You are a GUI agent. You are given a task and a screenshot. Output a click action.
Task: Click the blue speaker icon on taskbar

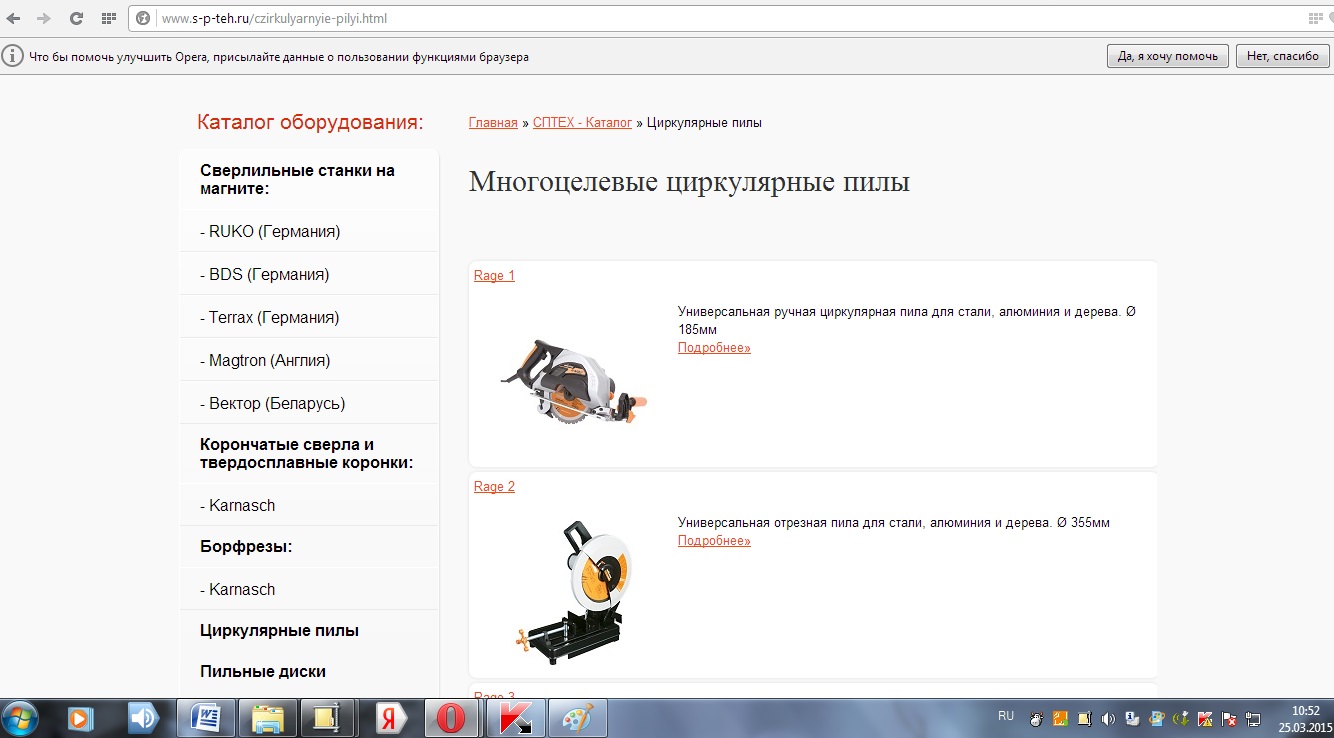click(x=143, y=718)
